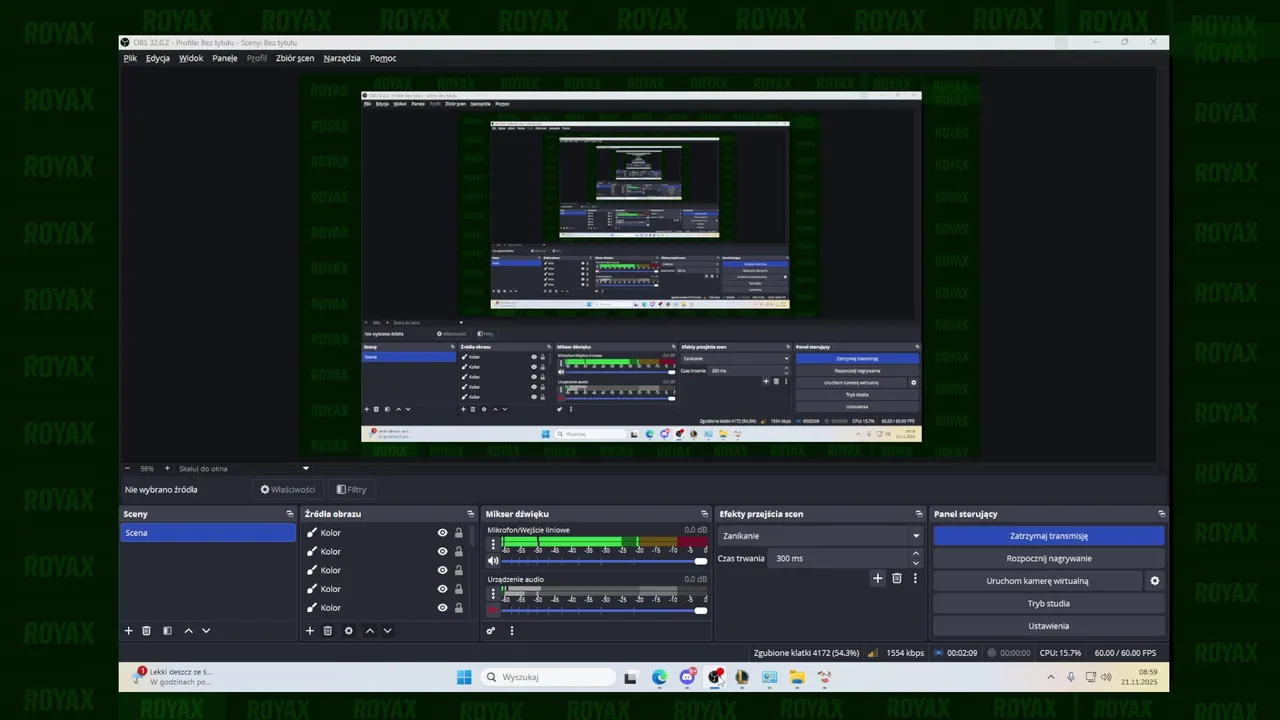Image resolution: width=1280 pixels, height=720 pixels.
Task: Pop out the Efekty przejścia scen panel
Action: 919,514
